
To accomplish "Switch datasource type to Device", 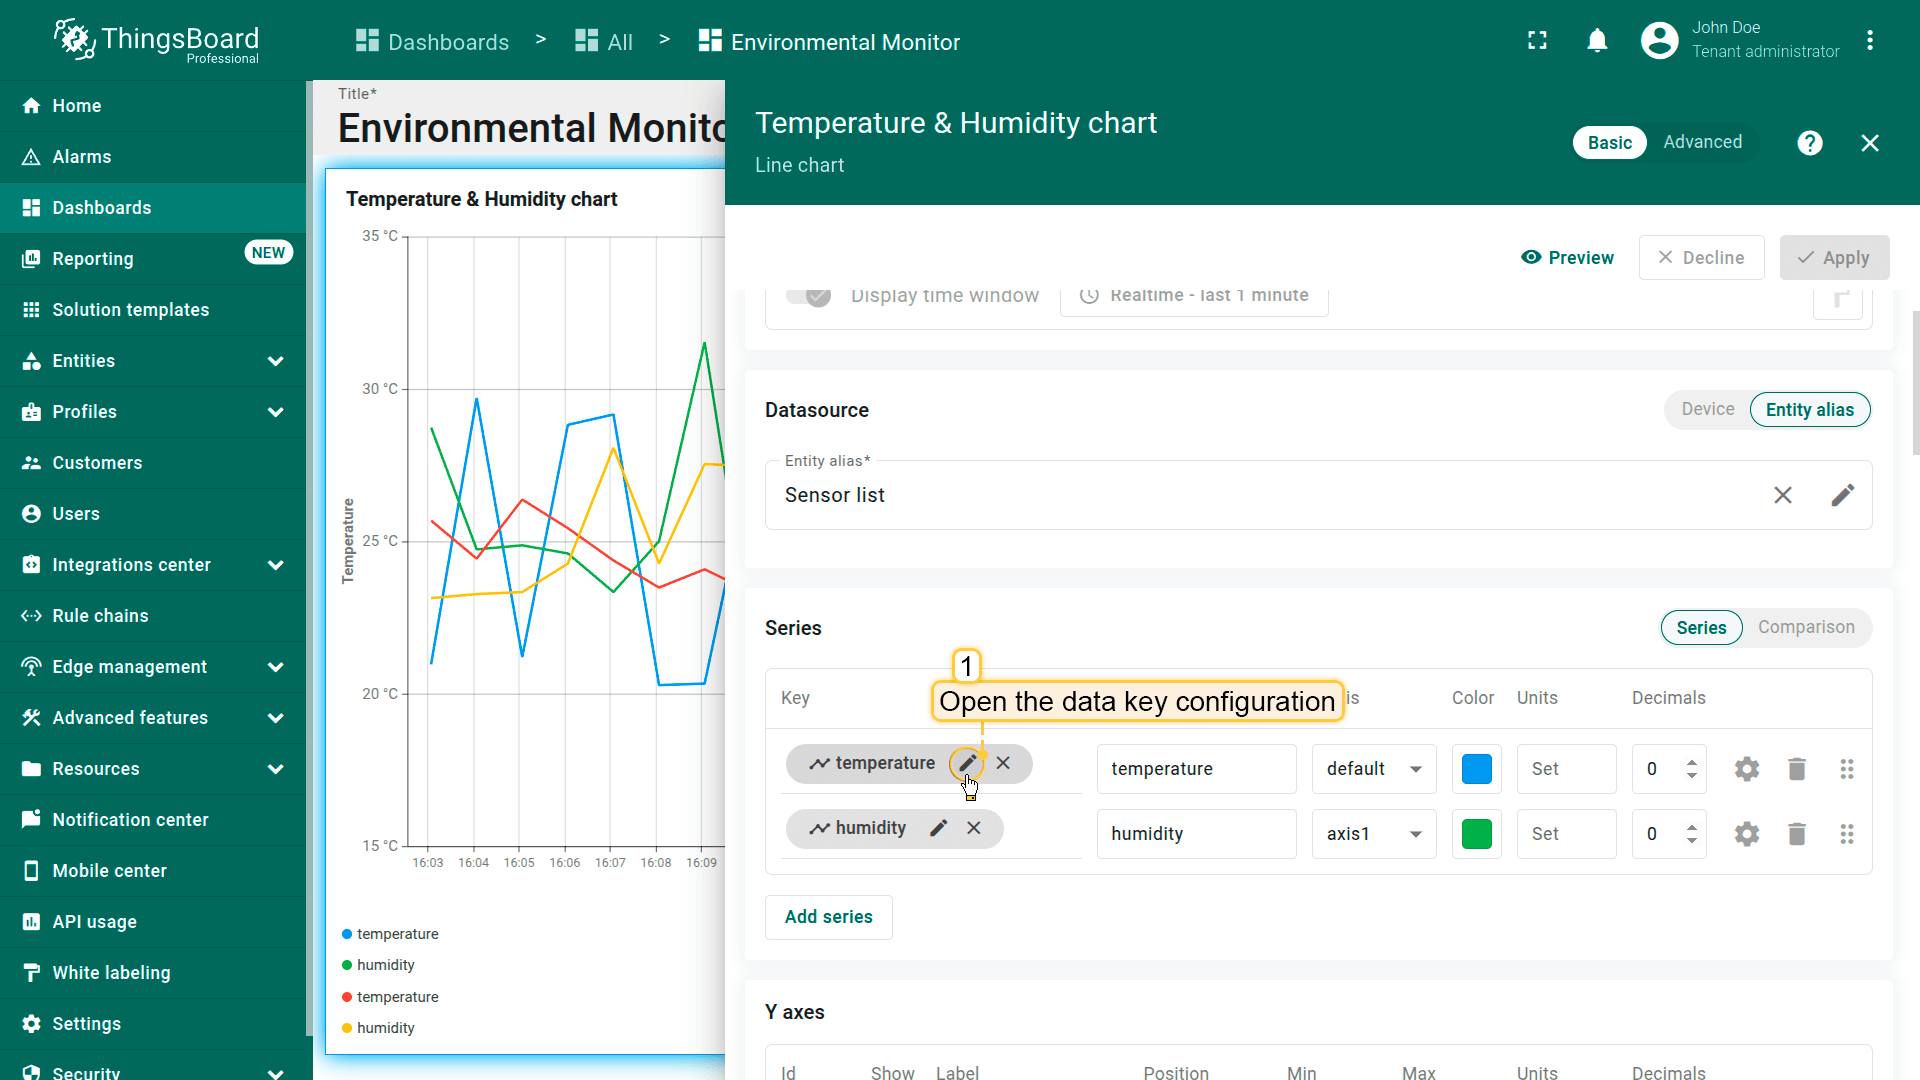I will (1707, 409).
